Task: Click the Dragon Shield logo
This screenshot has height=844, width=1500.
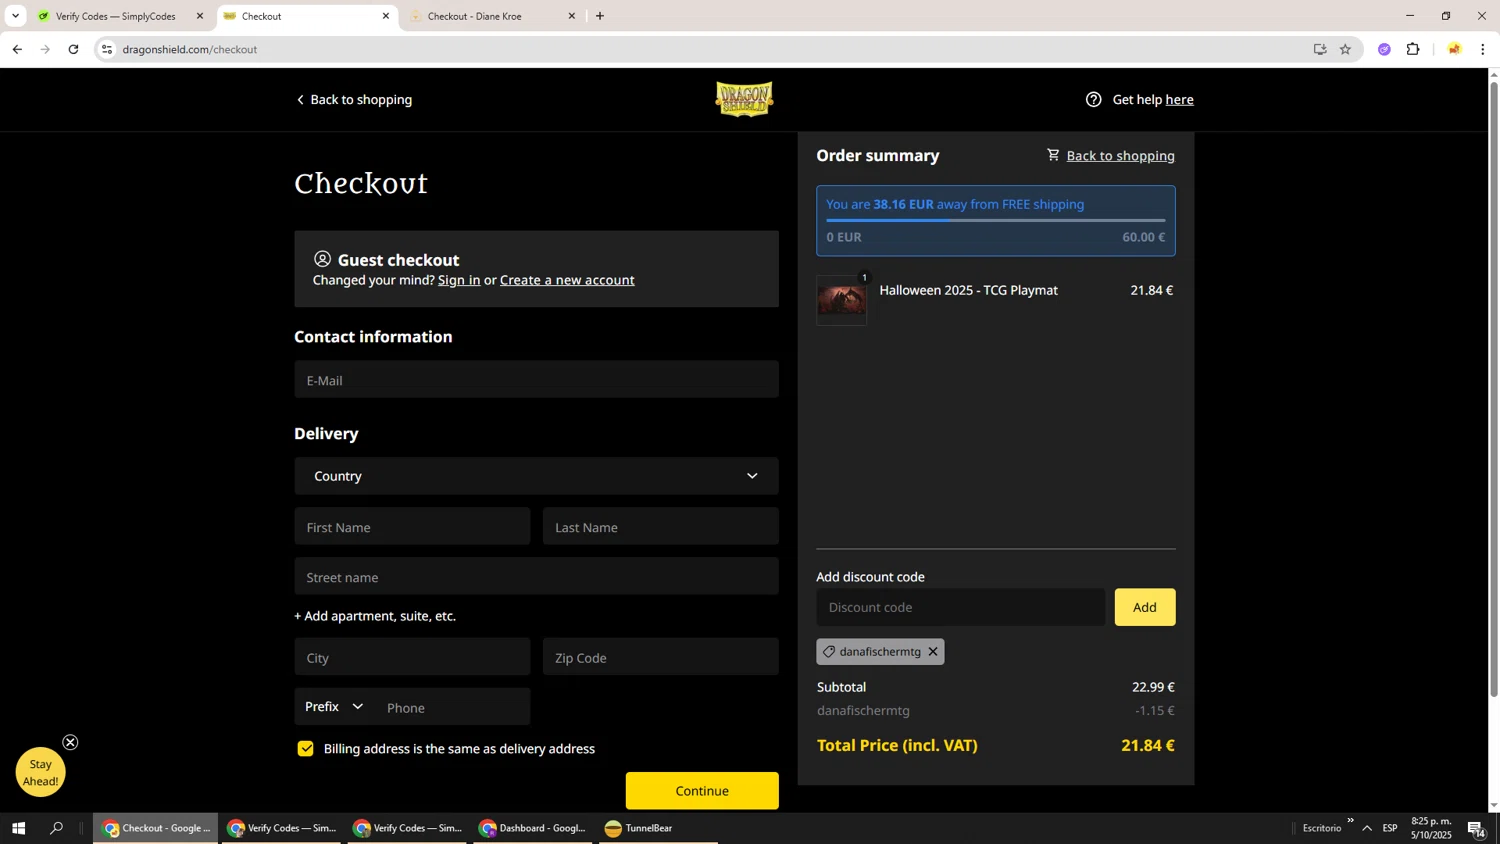Action: [x=745, y=99]
